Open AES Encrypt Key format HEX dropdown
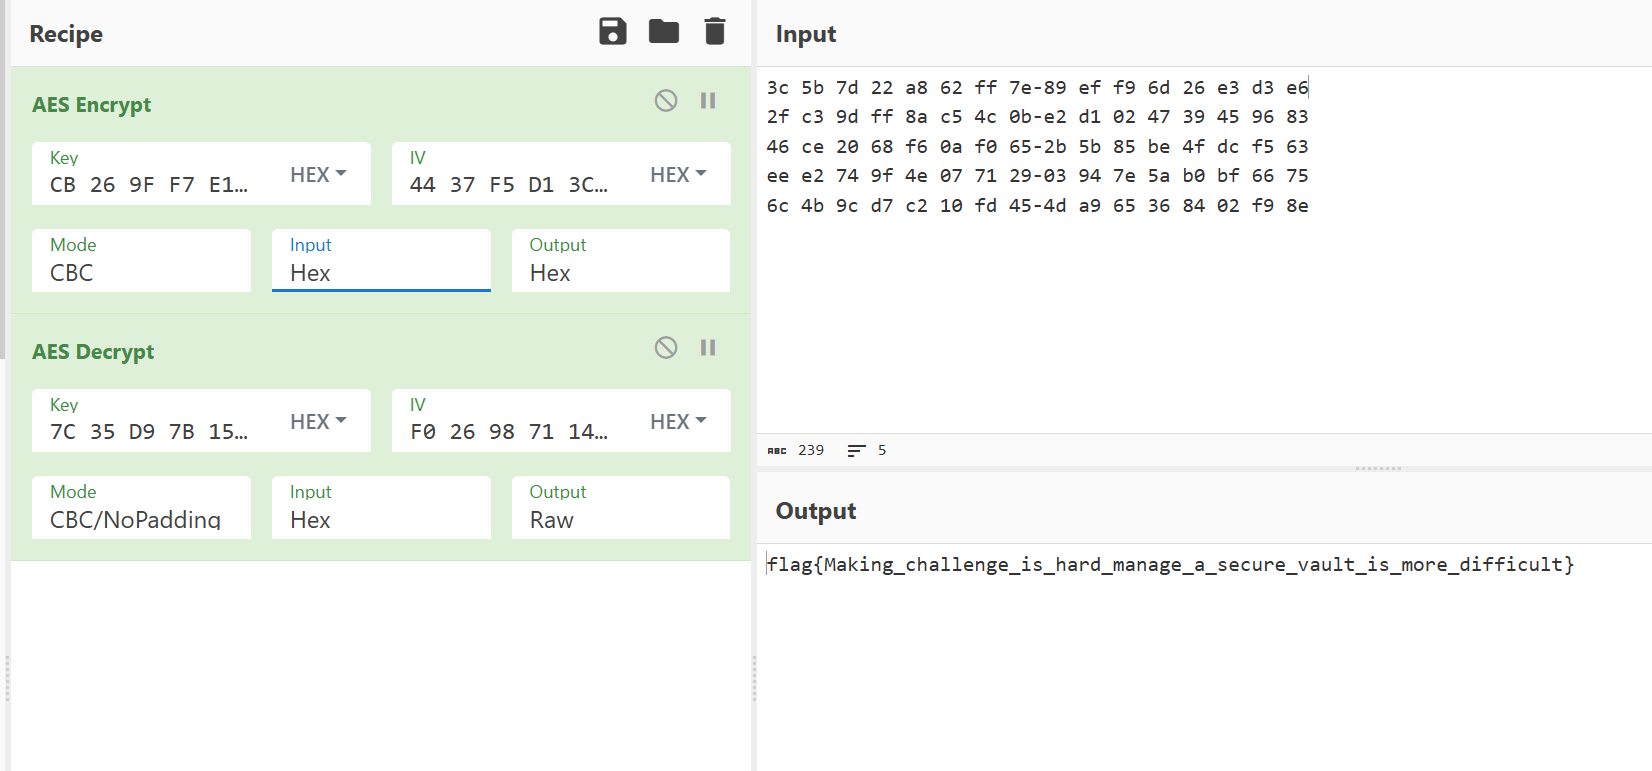The width and height of the screenshot is (1652, 771). 318,175
